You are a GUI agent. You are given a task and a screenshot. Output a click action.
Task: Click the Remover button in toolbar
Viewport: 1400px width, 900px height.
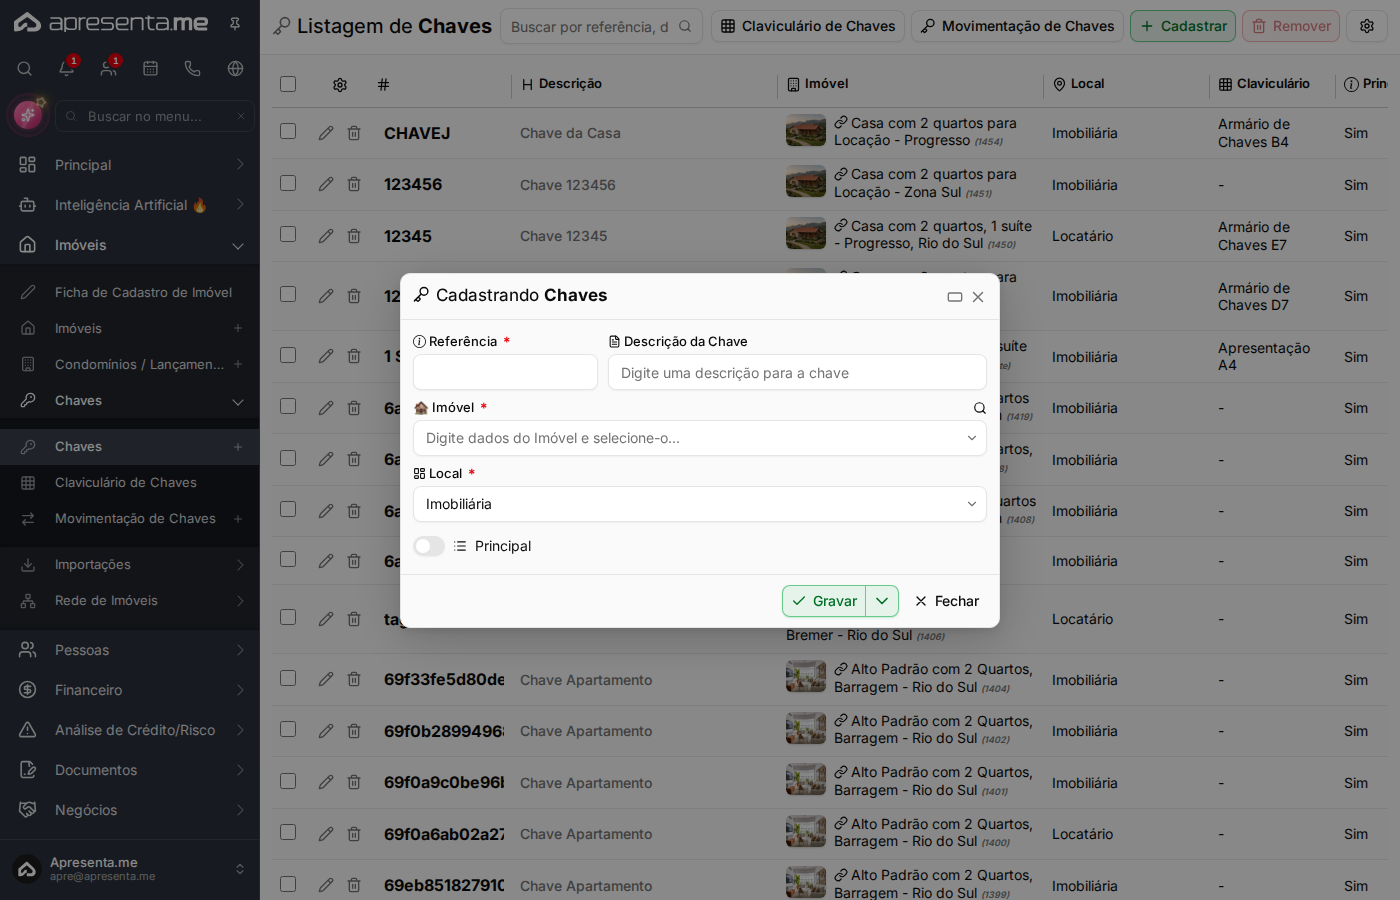(1291, 26)
